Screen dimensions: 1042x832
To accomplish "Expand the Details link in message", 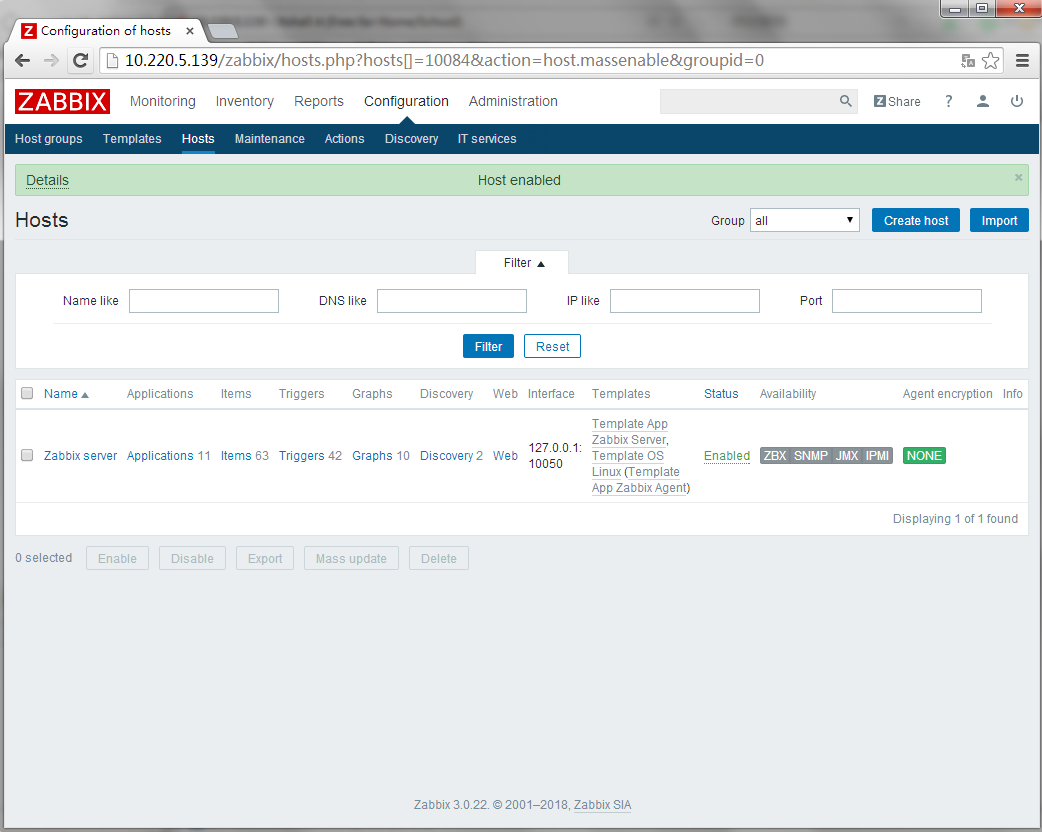I will tap(47, 180).
